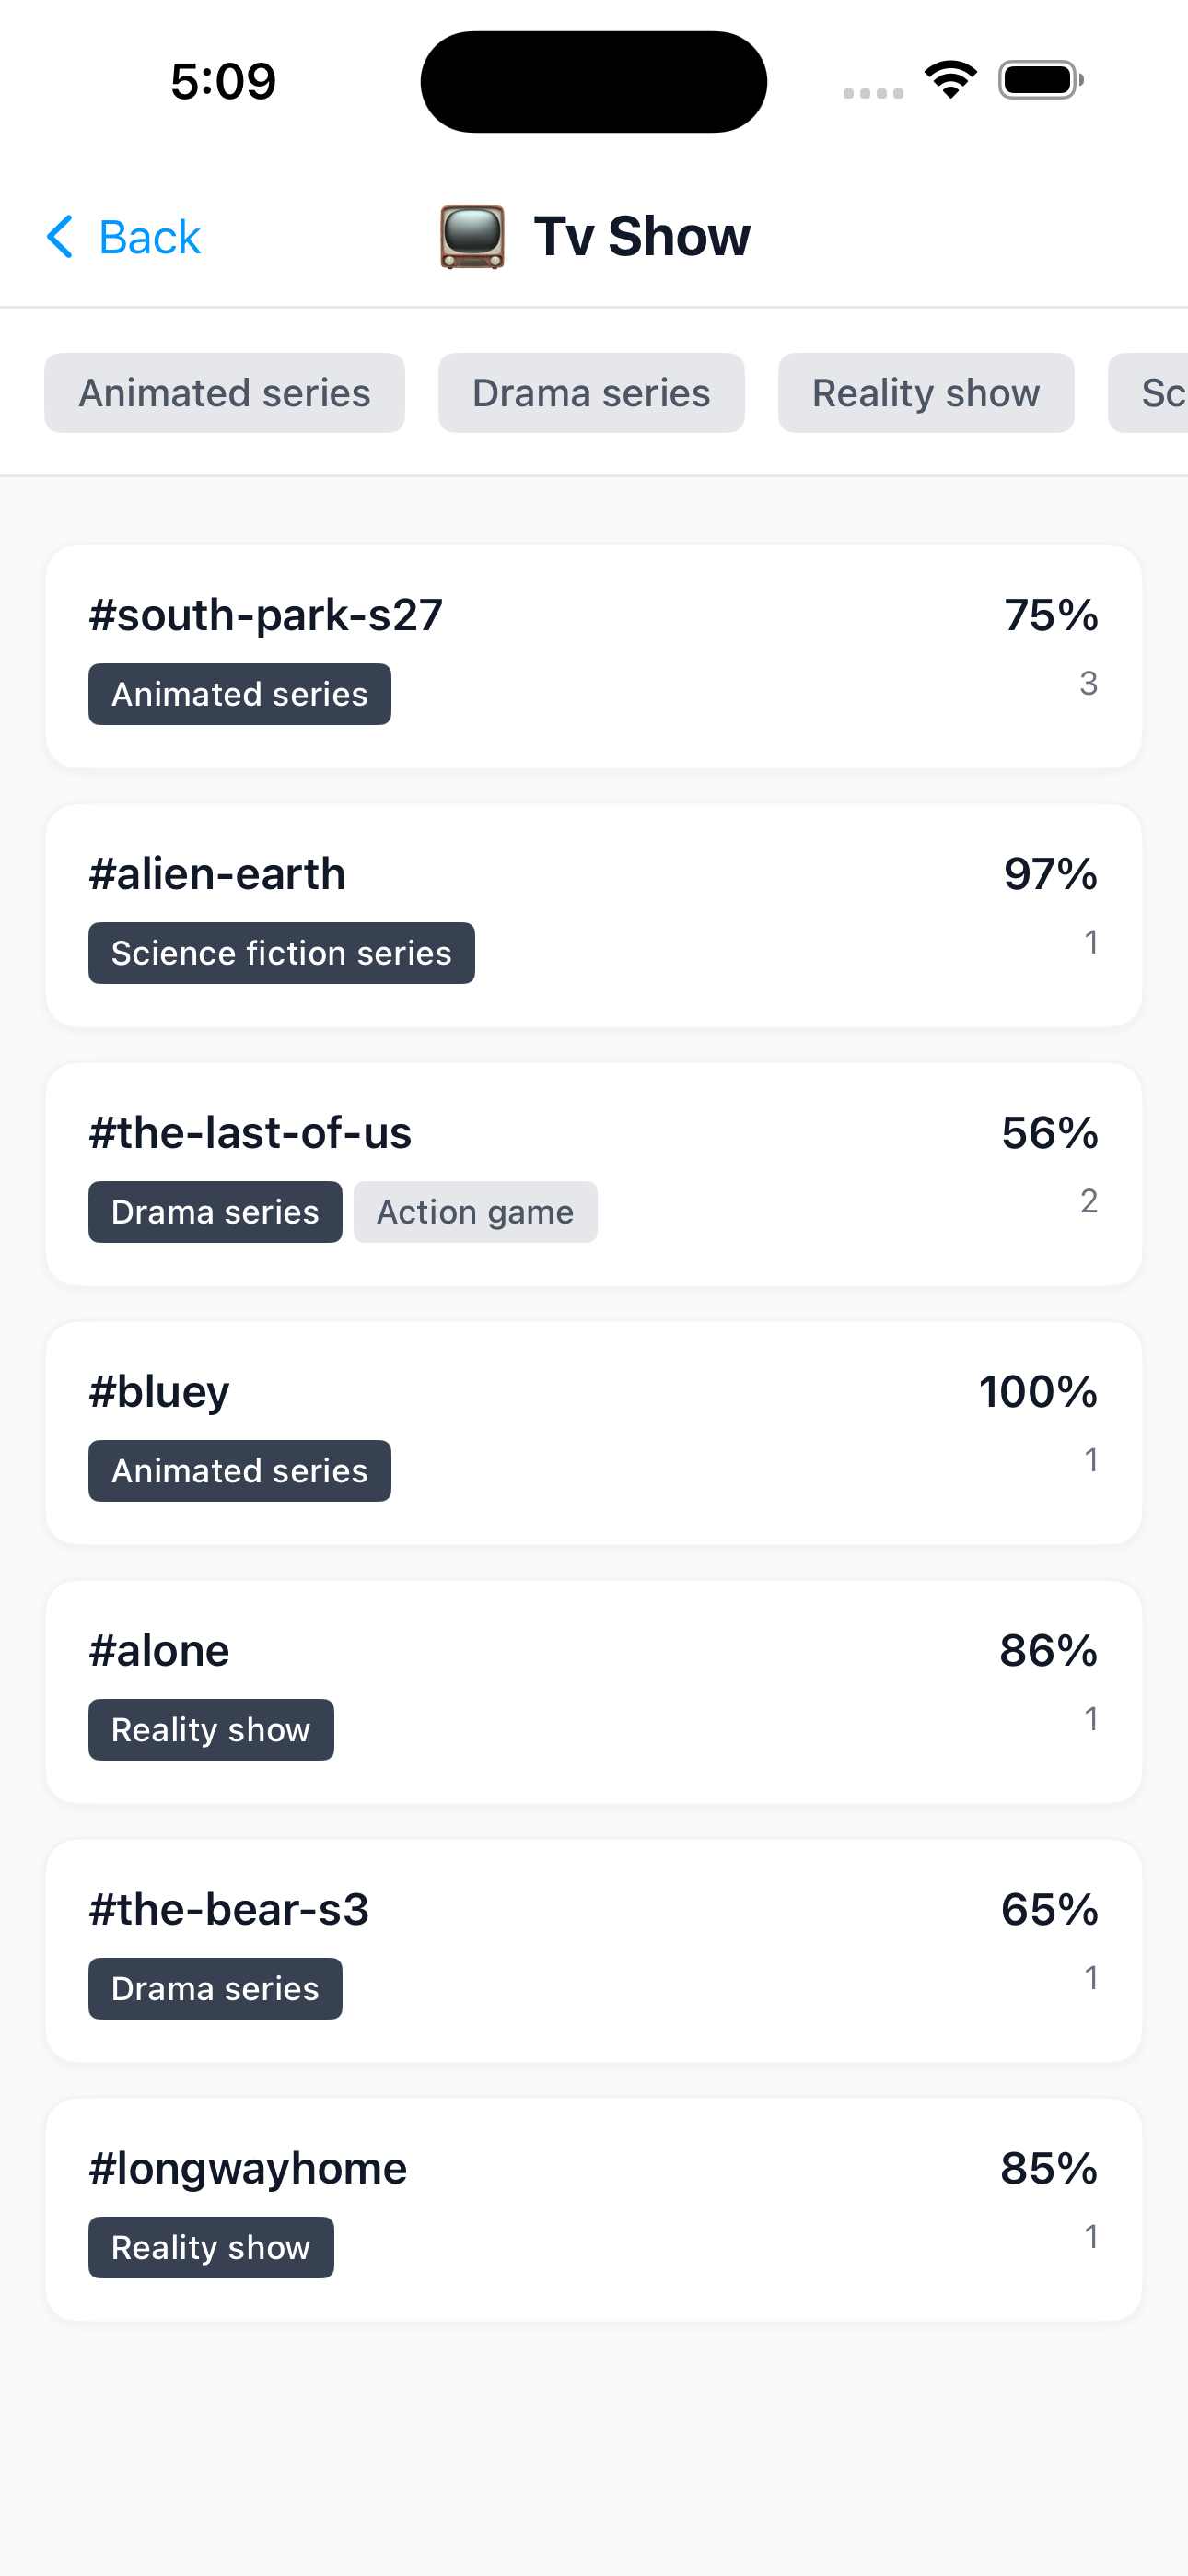Tap Drama series tag under #the-last-of-us
The width and height of the screenshot is (1188, 2576).
215,1212
